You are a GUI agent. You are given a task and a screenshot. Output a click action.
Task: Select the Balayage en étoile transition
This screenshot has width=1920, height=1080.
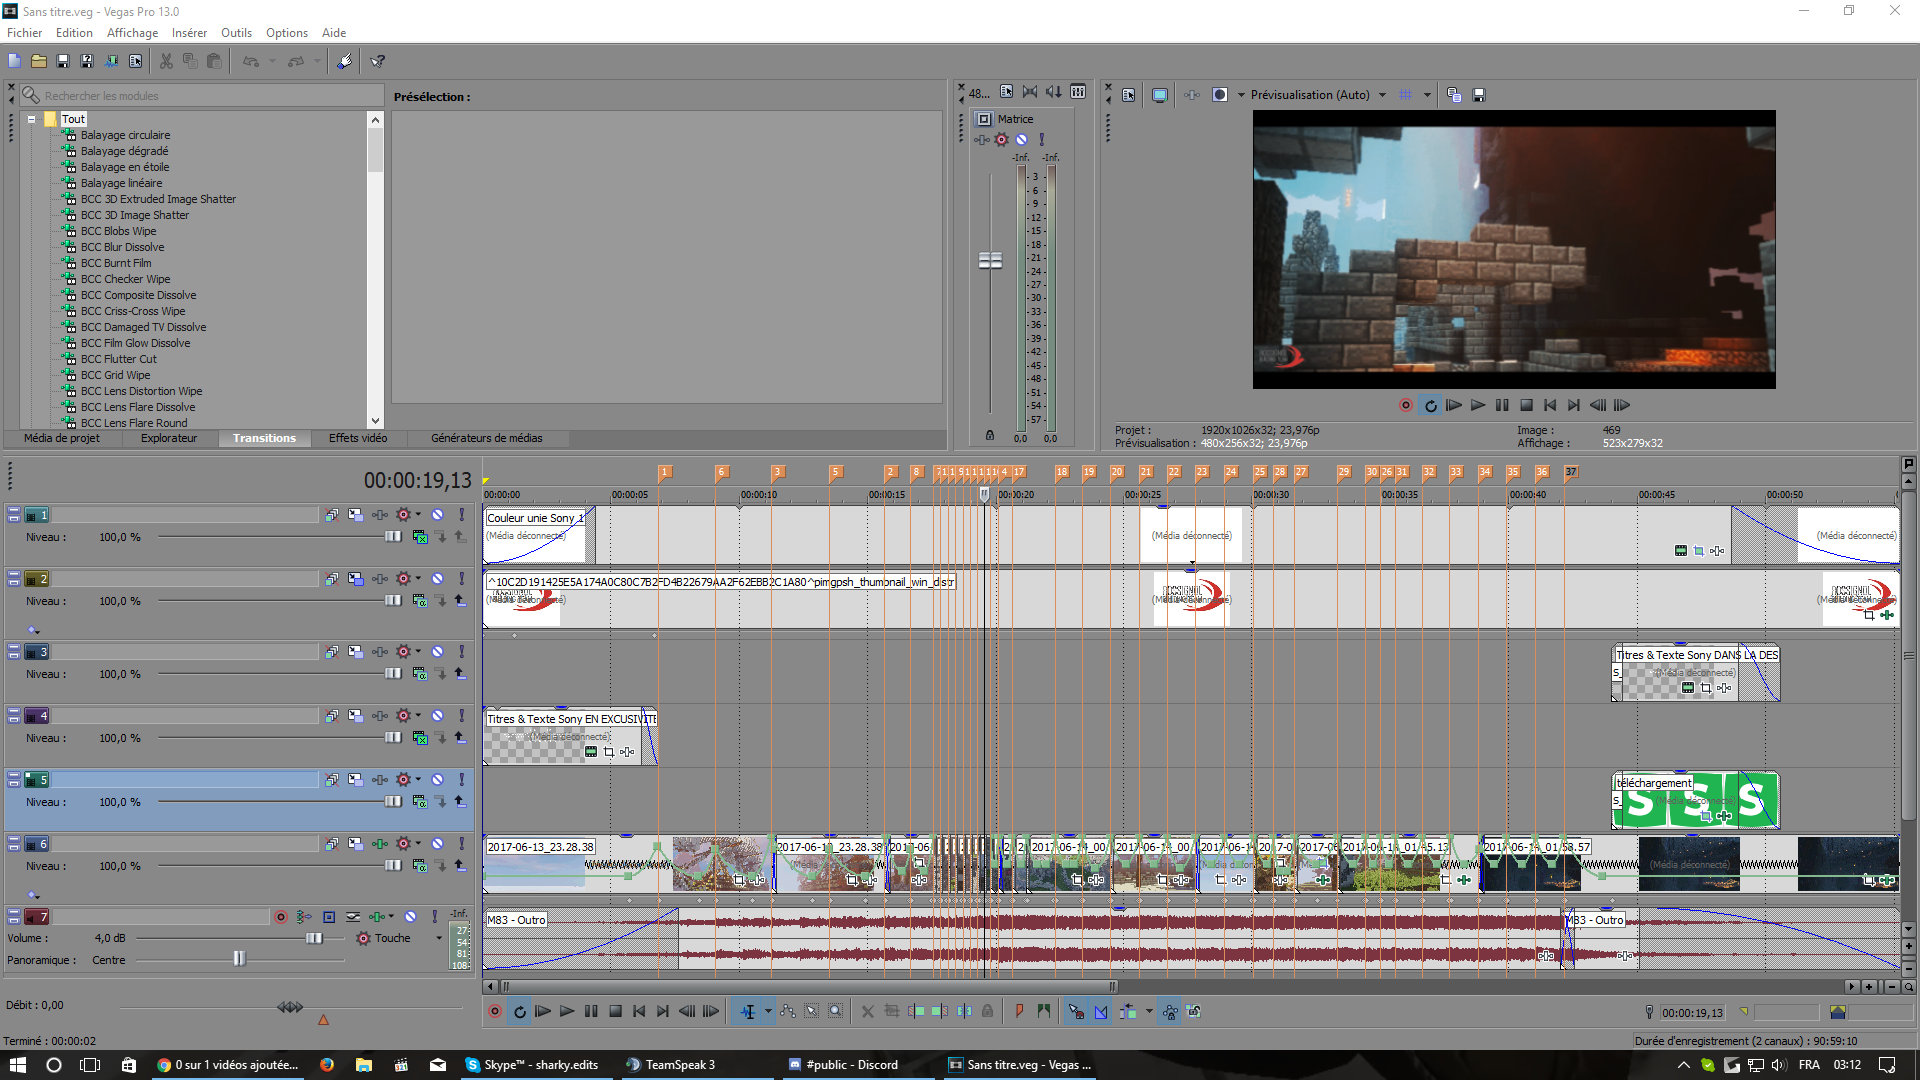(125, 167)
